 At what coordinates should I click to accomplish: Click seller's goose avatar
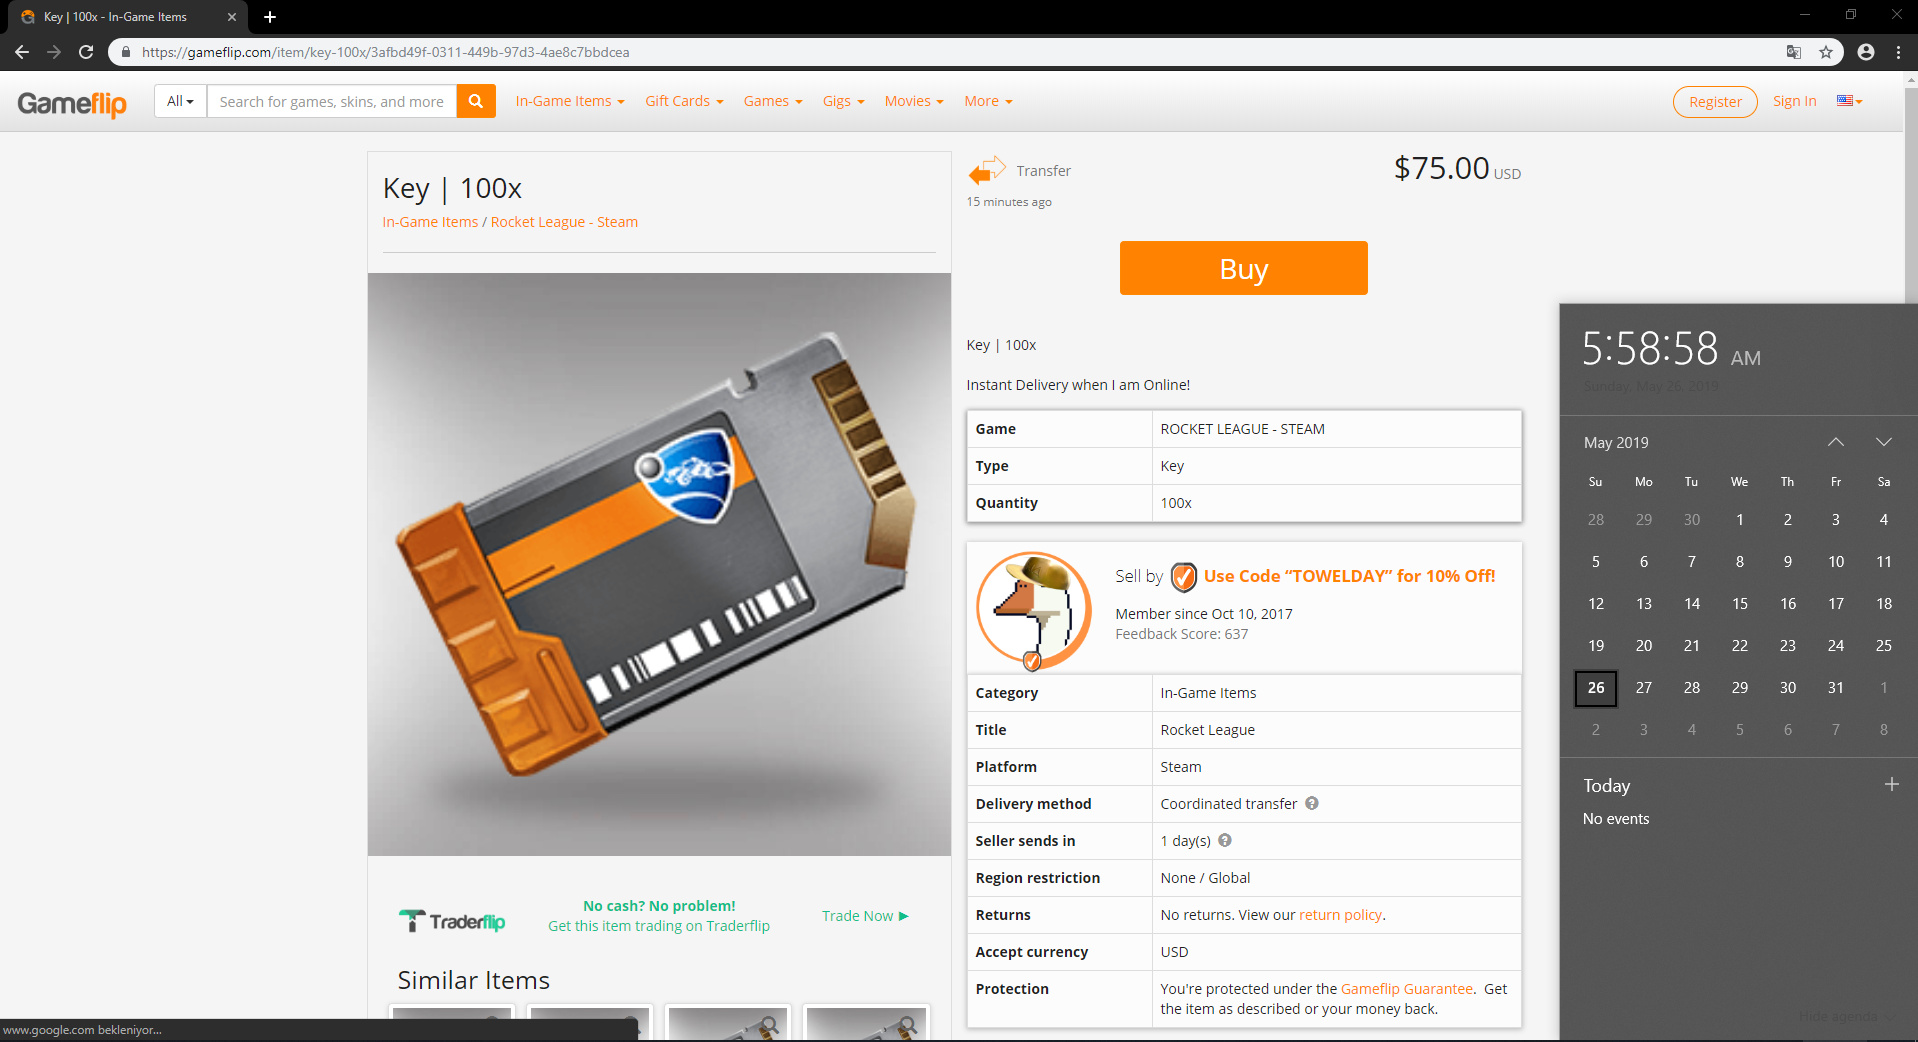1034,610
